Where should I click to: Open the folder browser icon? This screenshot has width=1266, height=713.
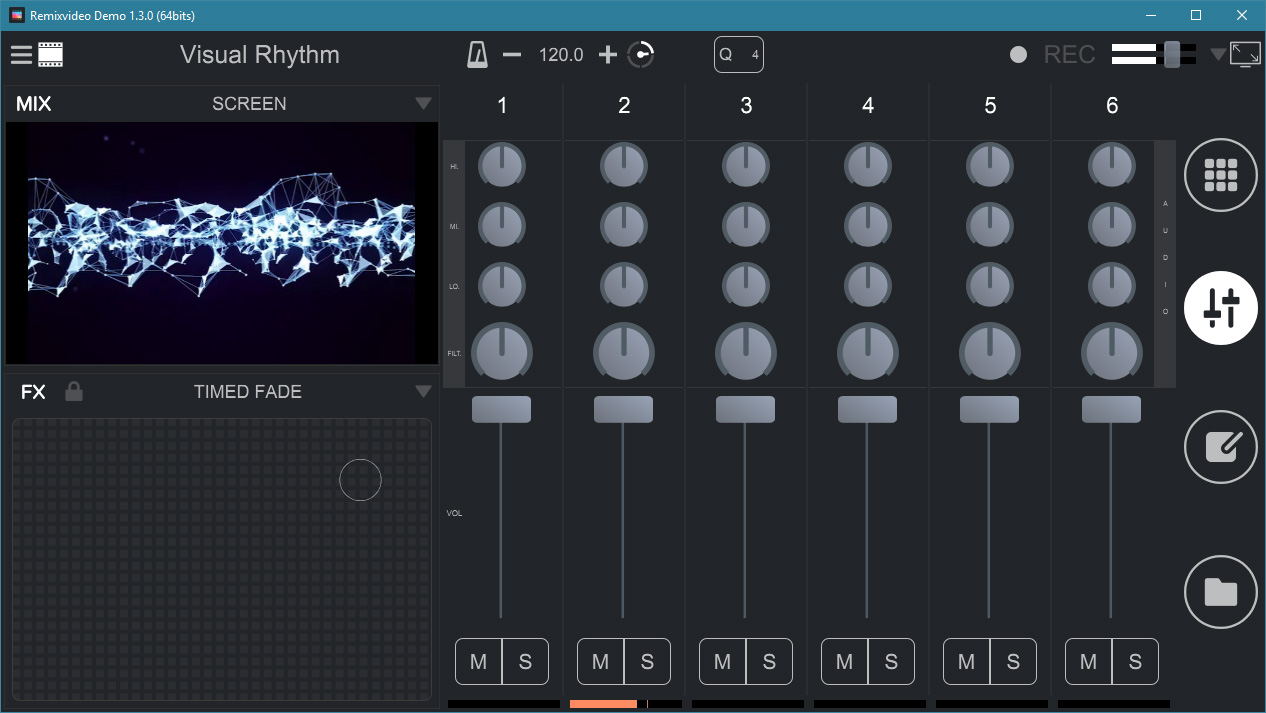coord(1220,591)
